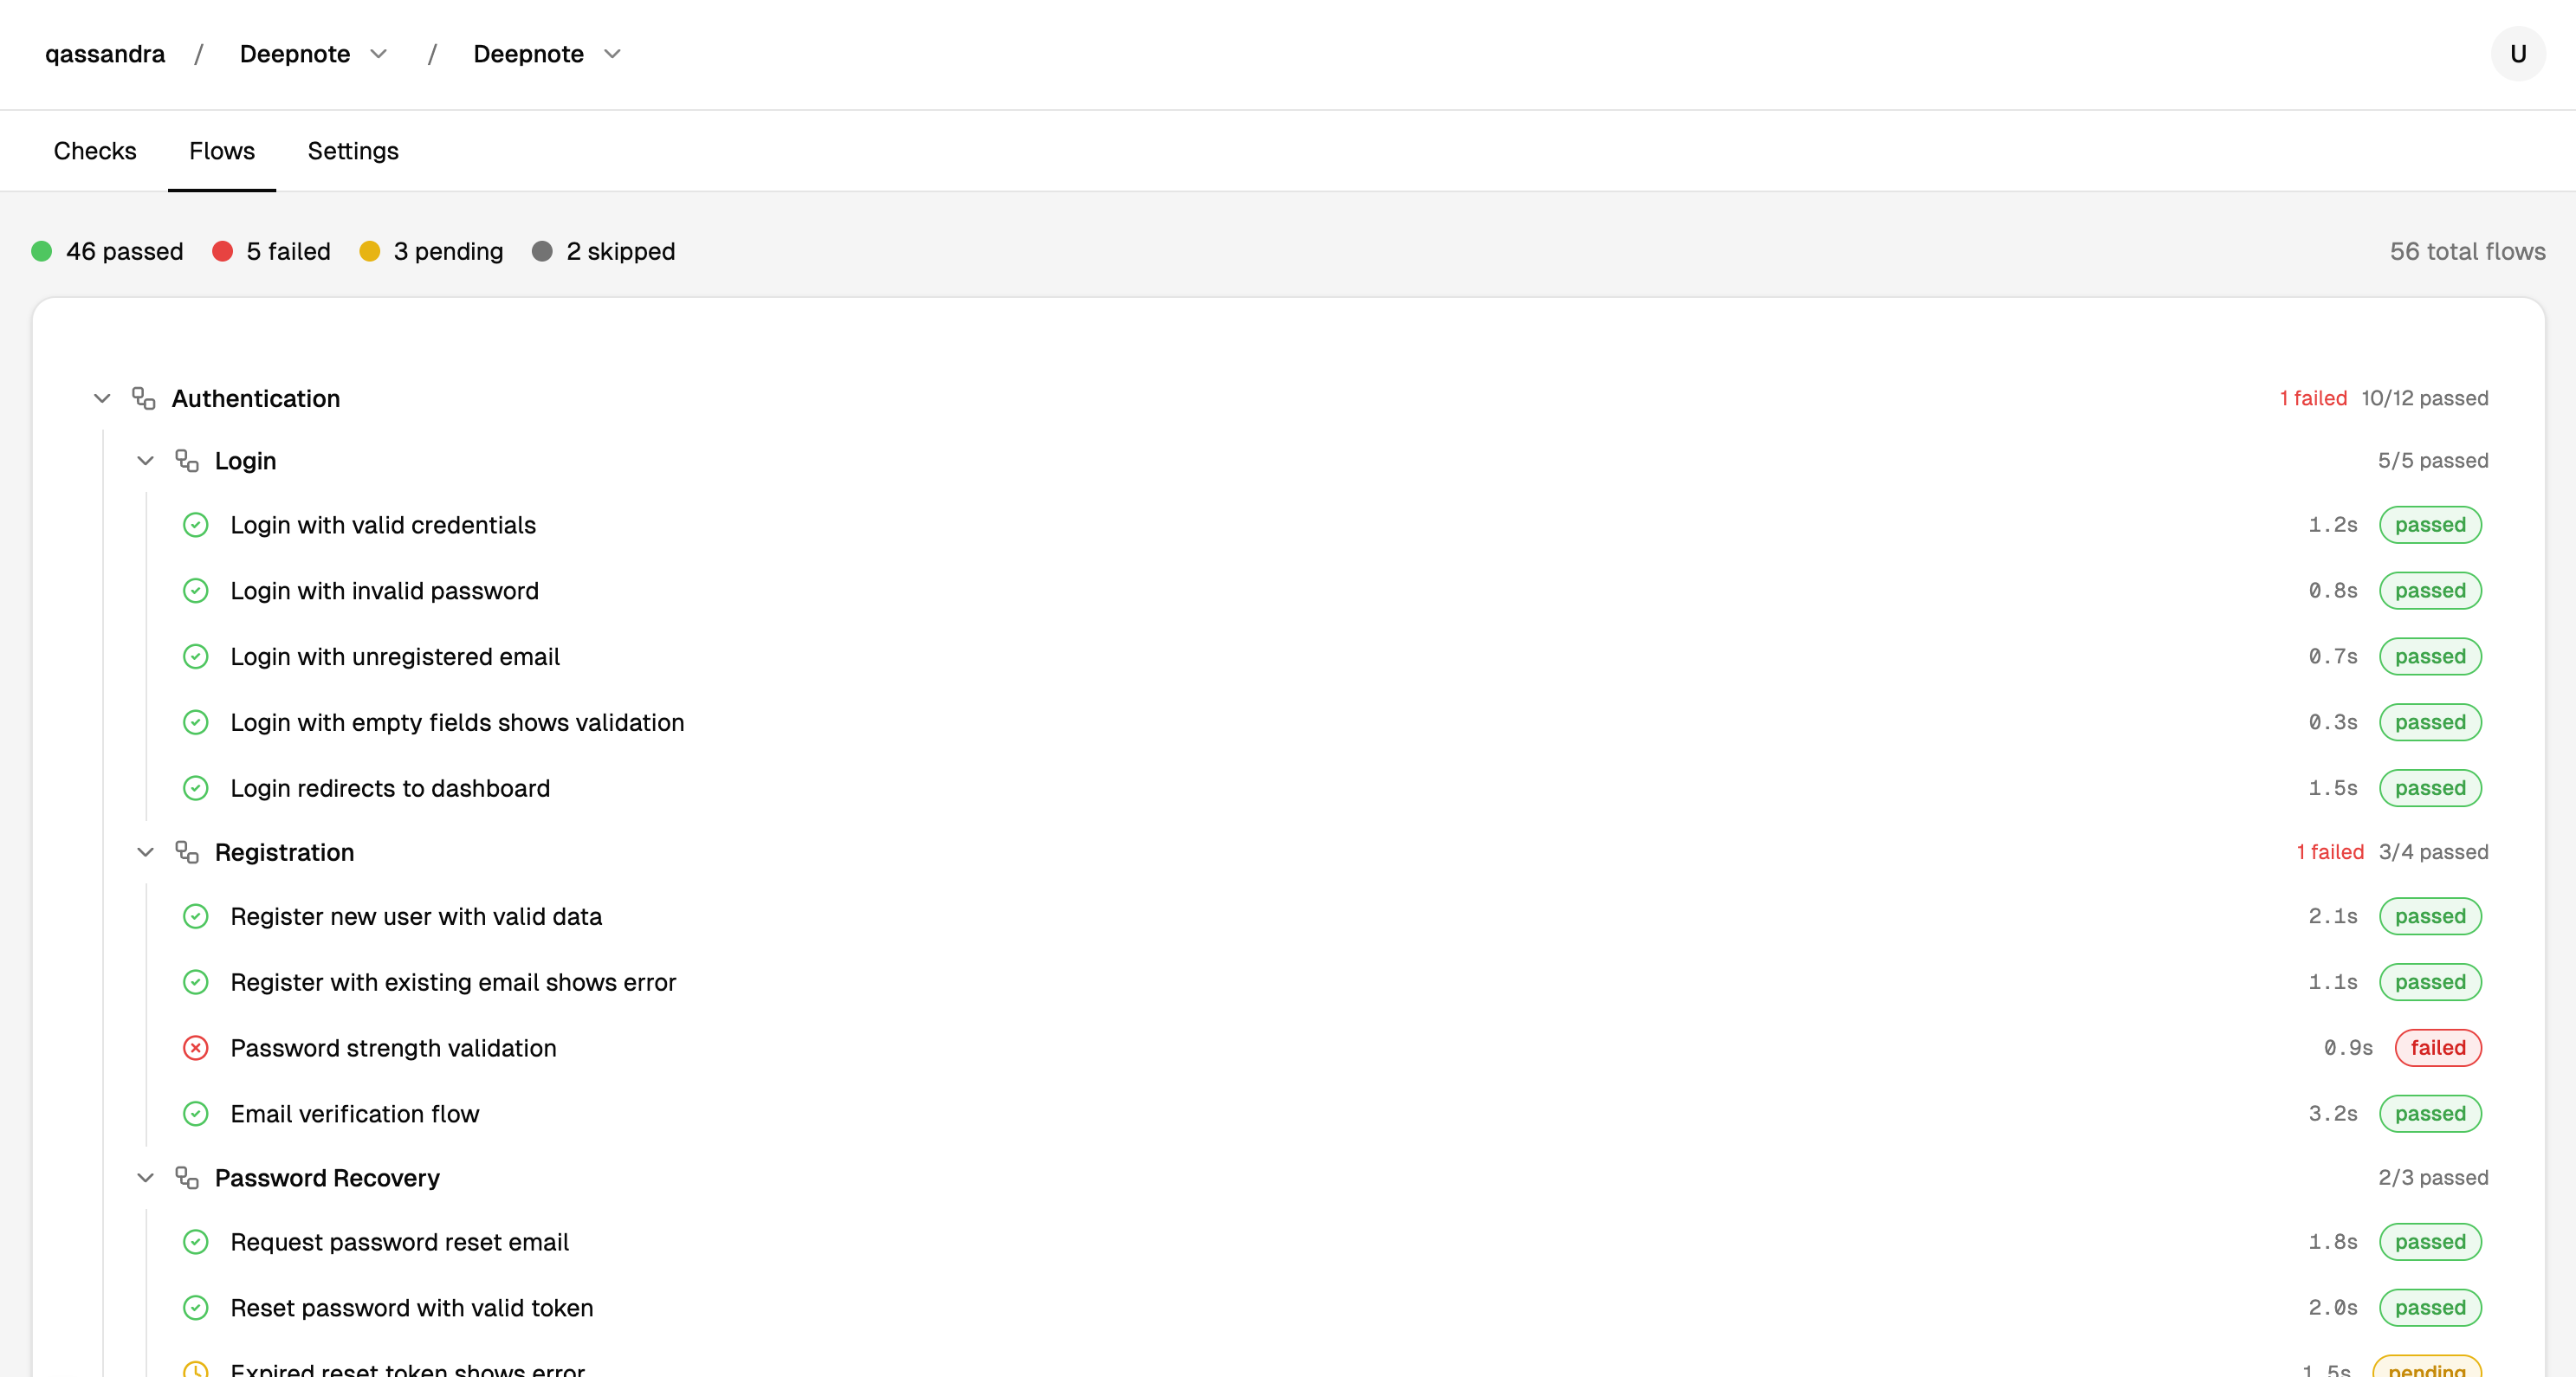Viewport: 2576px width, 1377px height.
Task: Collapse the Registration section
Action: 146,852
